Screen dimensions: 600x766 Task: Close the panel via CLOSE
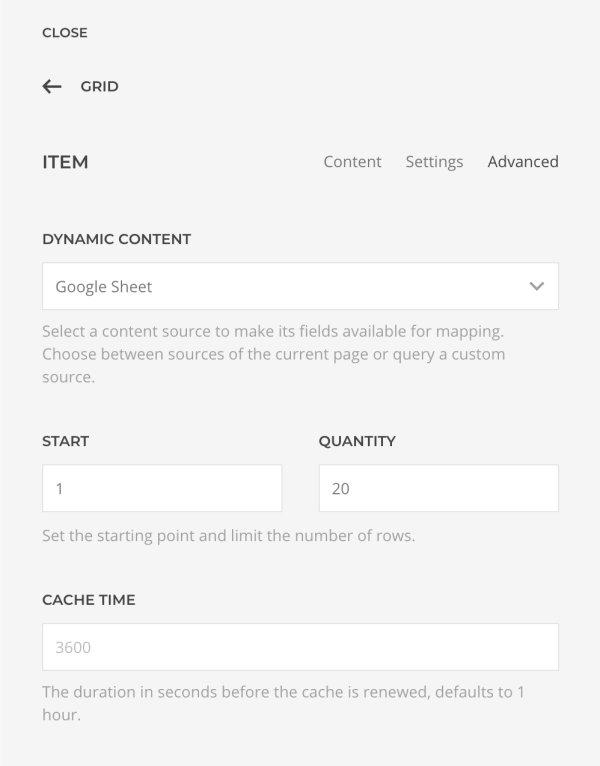[65, 33]
